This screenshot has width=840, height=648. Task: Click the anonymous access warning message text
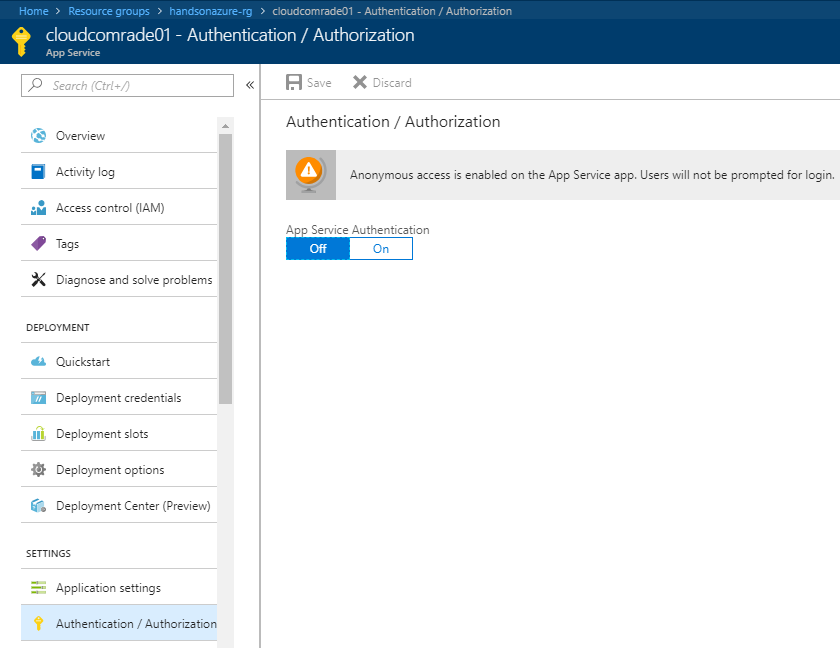[x=592, y=175]
